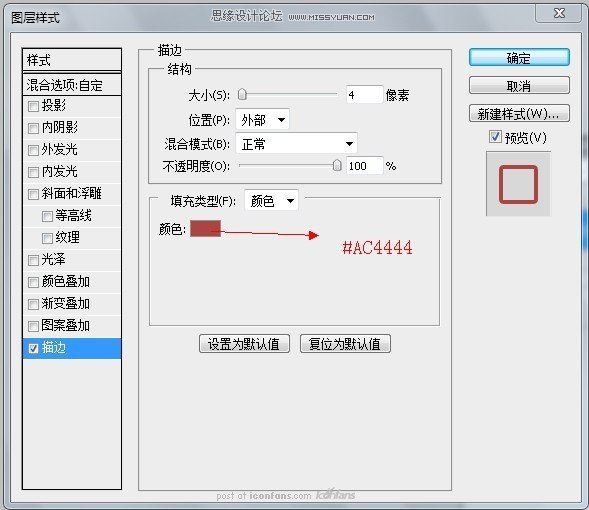Open the 斜面和浮雕 settings row

[x=72, y=194]
